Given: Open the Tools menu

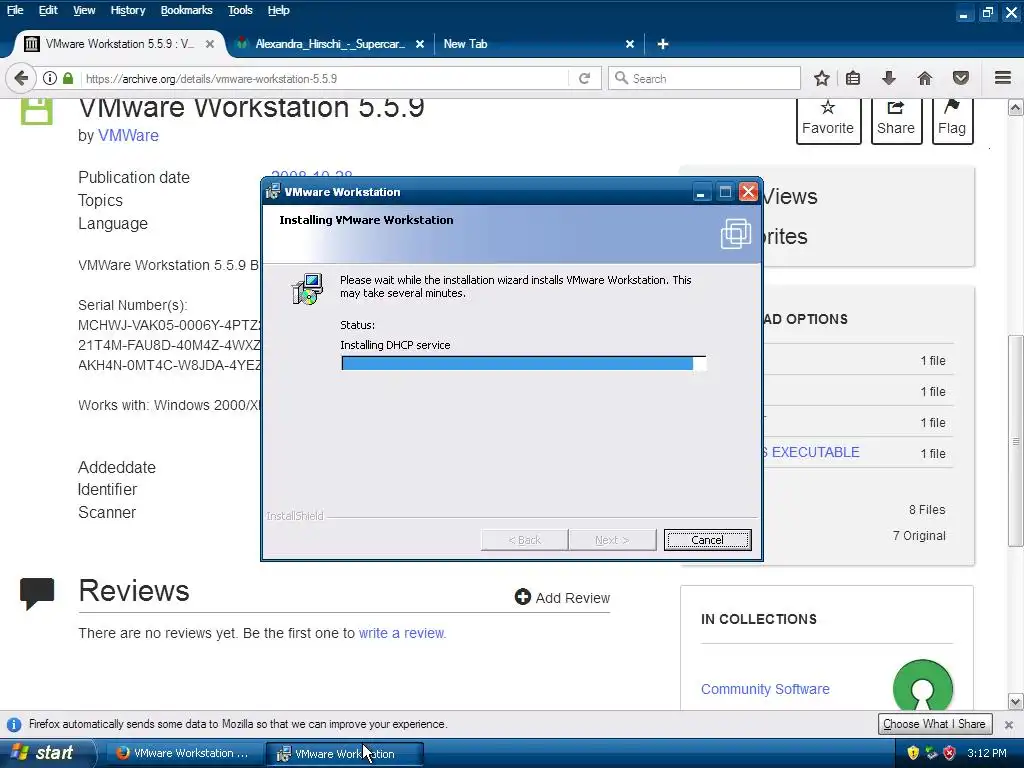Looking at the screenshot, I should click(x=240, y=10).
